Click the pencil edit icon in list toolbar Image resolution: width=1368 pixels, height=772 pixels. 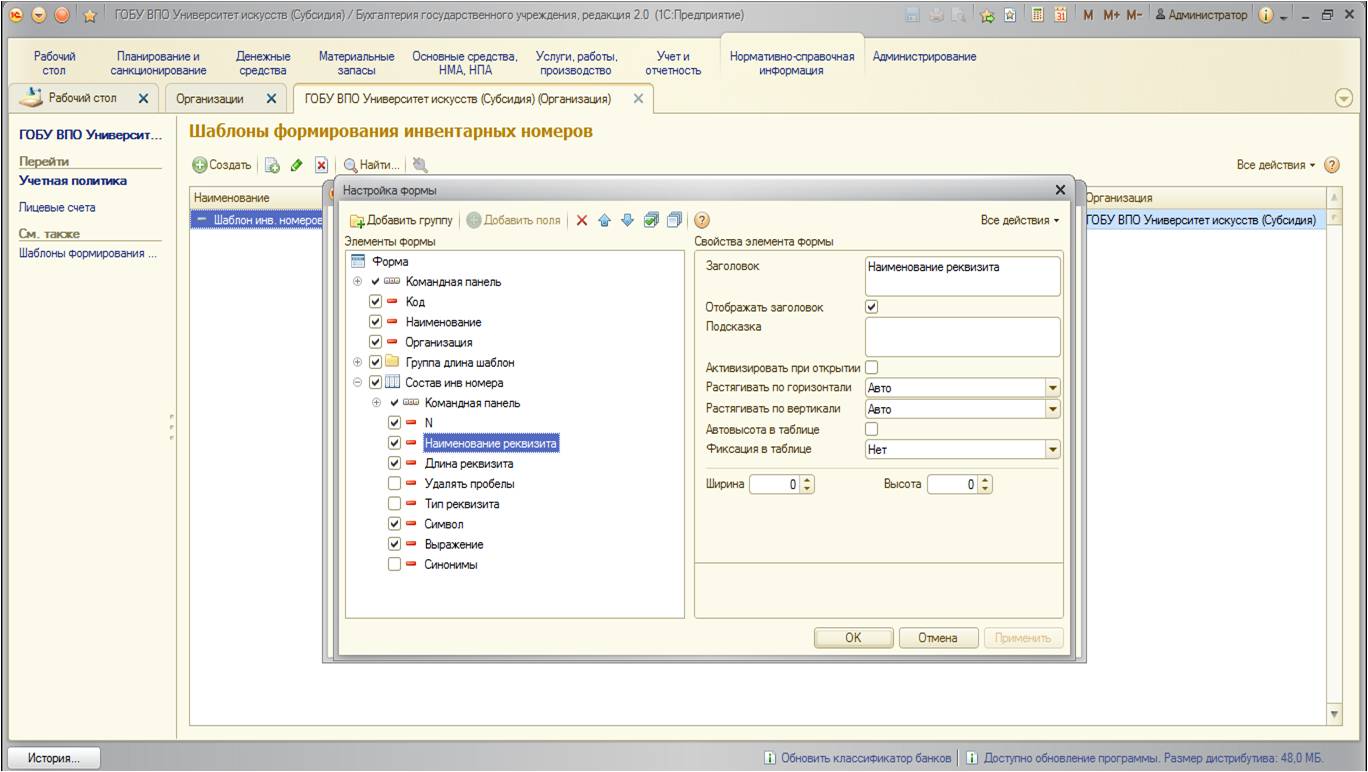(296, 165)
